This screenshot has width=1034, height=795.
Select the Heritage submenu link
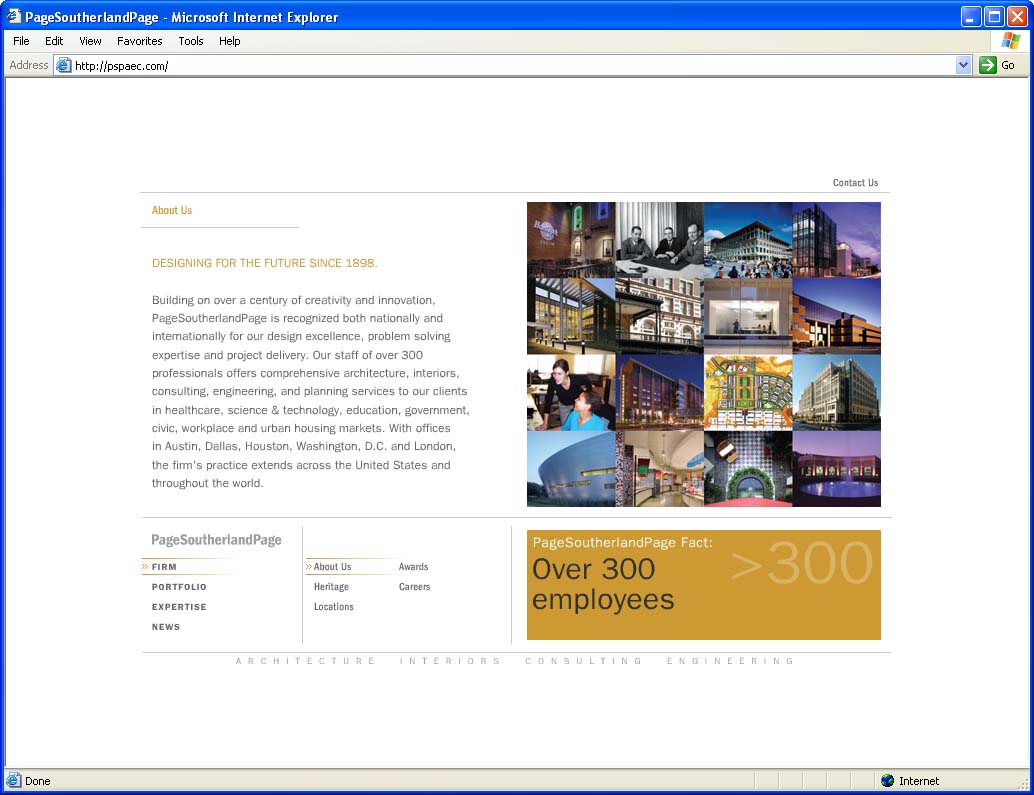tap(331, 587)
